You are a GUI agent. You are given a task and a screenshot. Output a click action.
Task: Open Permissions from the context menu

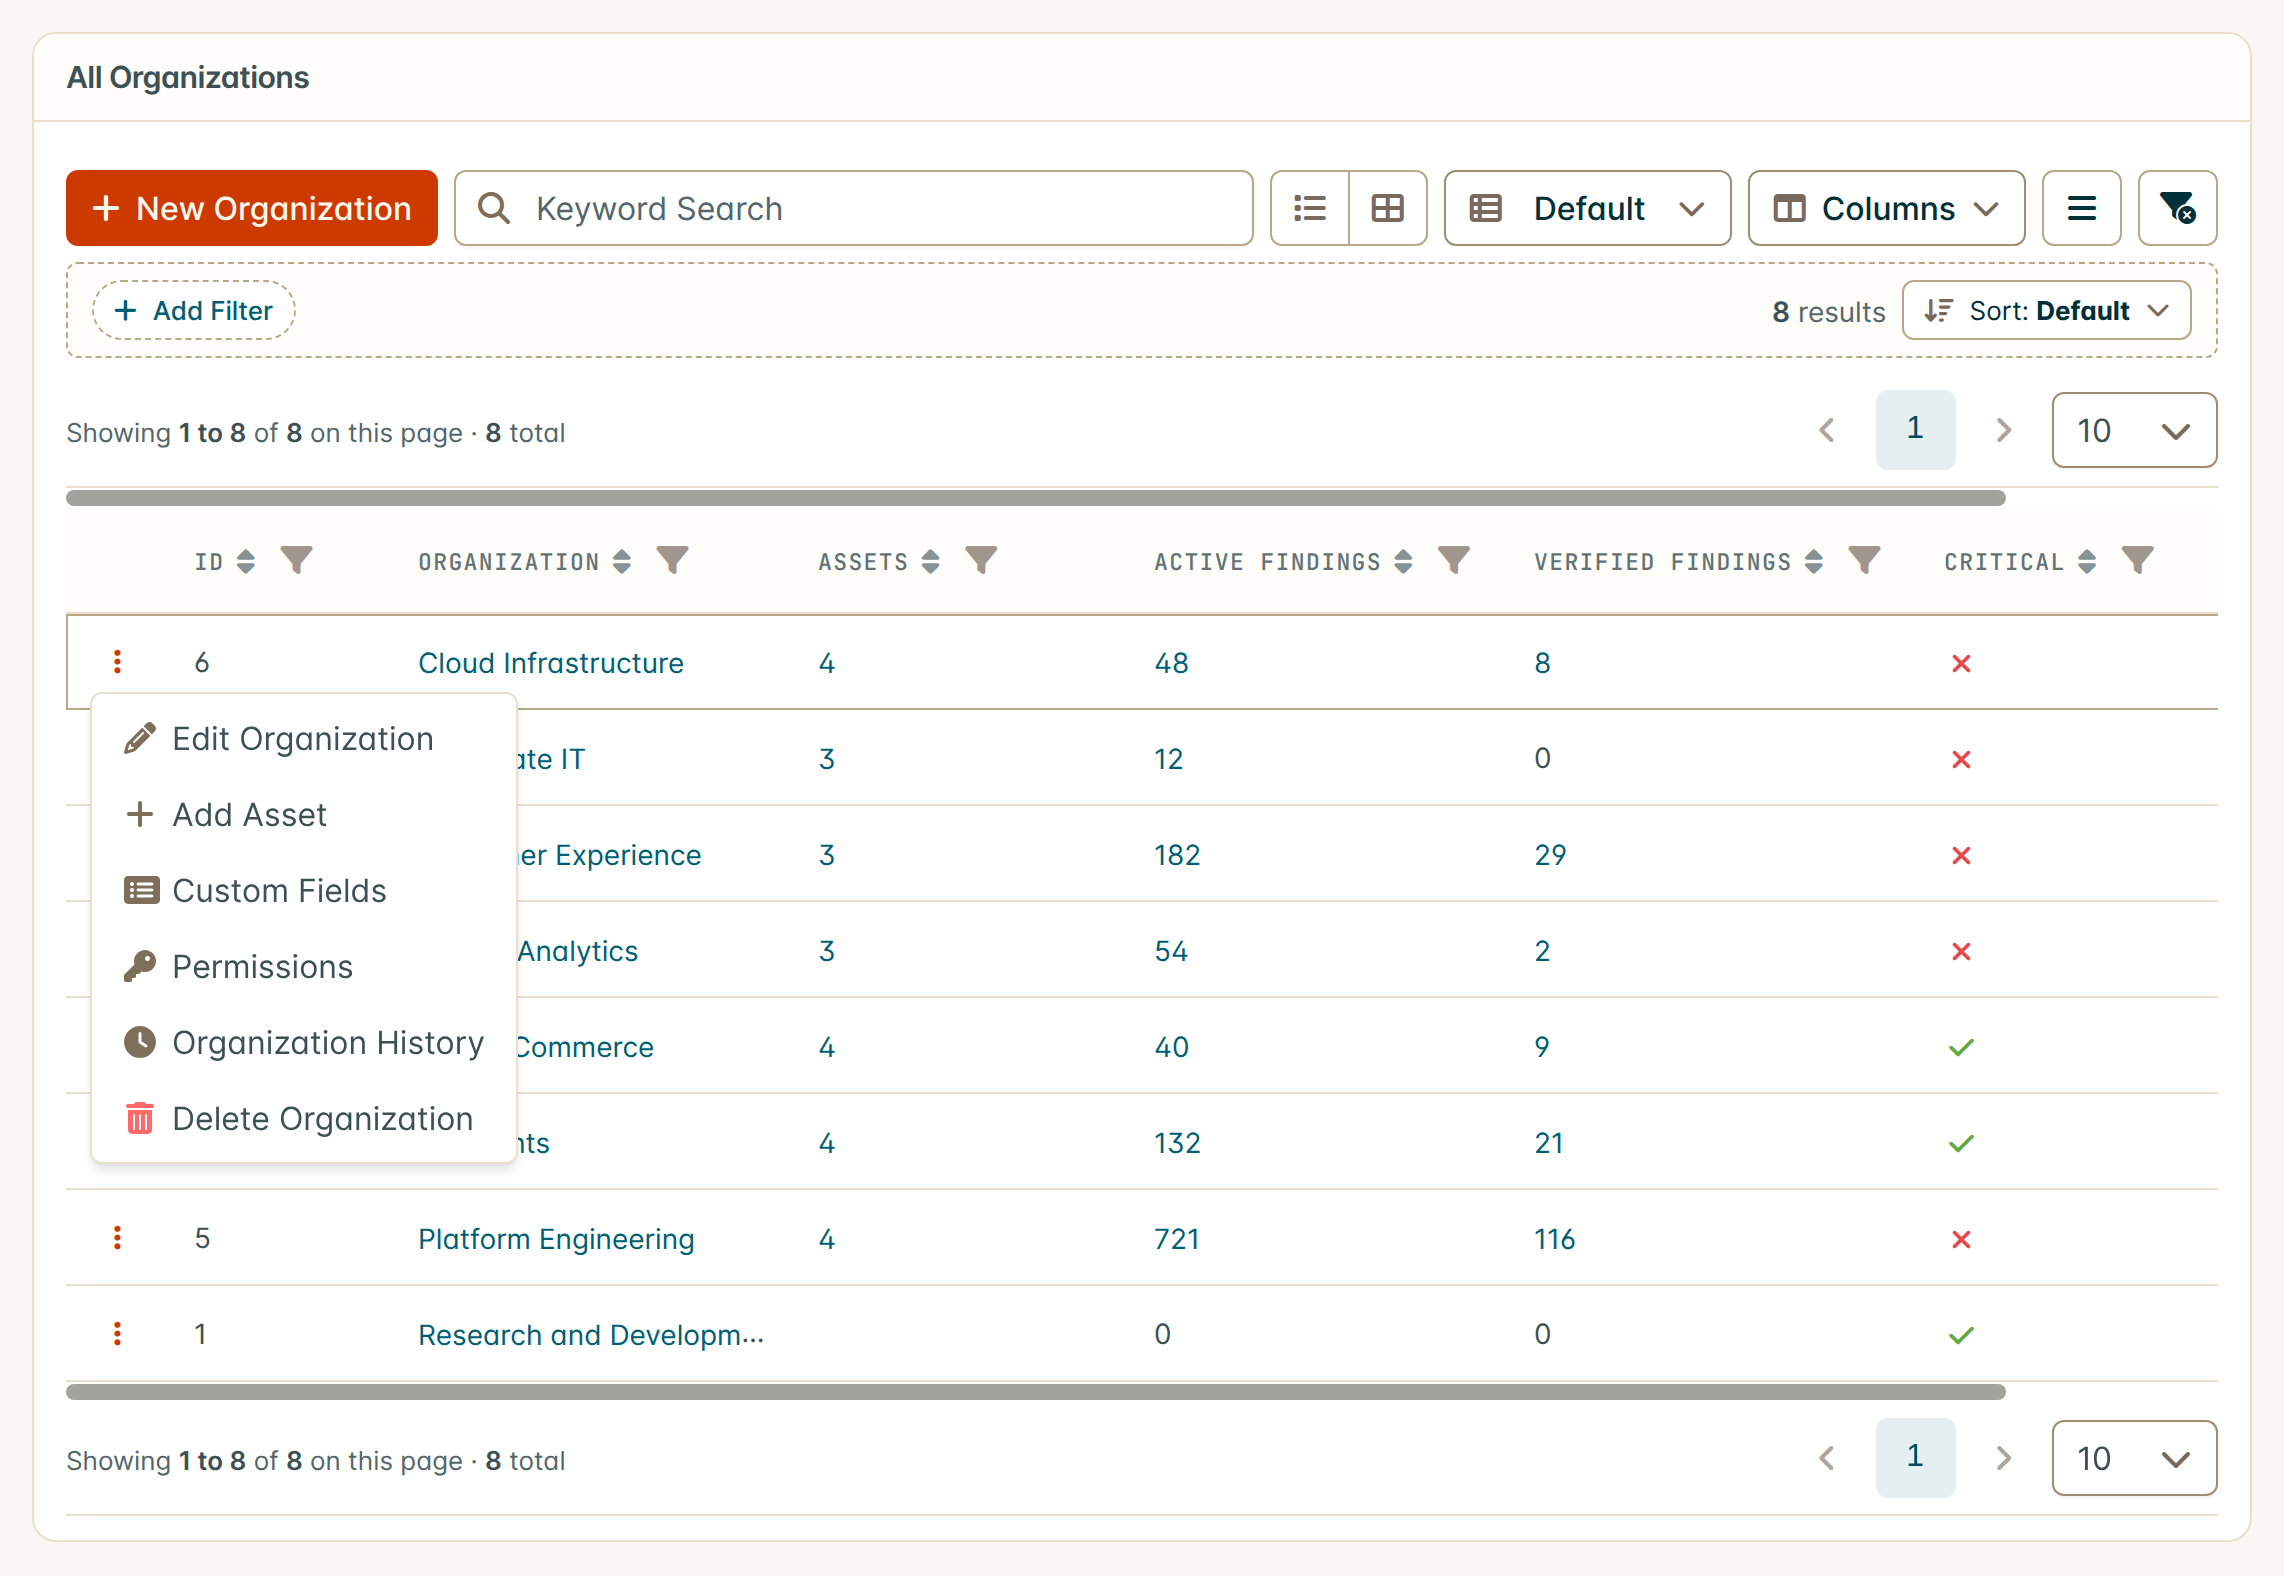303,967
